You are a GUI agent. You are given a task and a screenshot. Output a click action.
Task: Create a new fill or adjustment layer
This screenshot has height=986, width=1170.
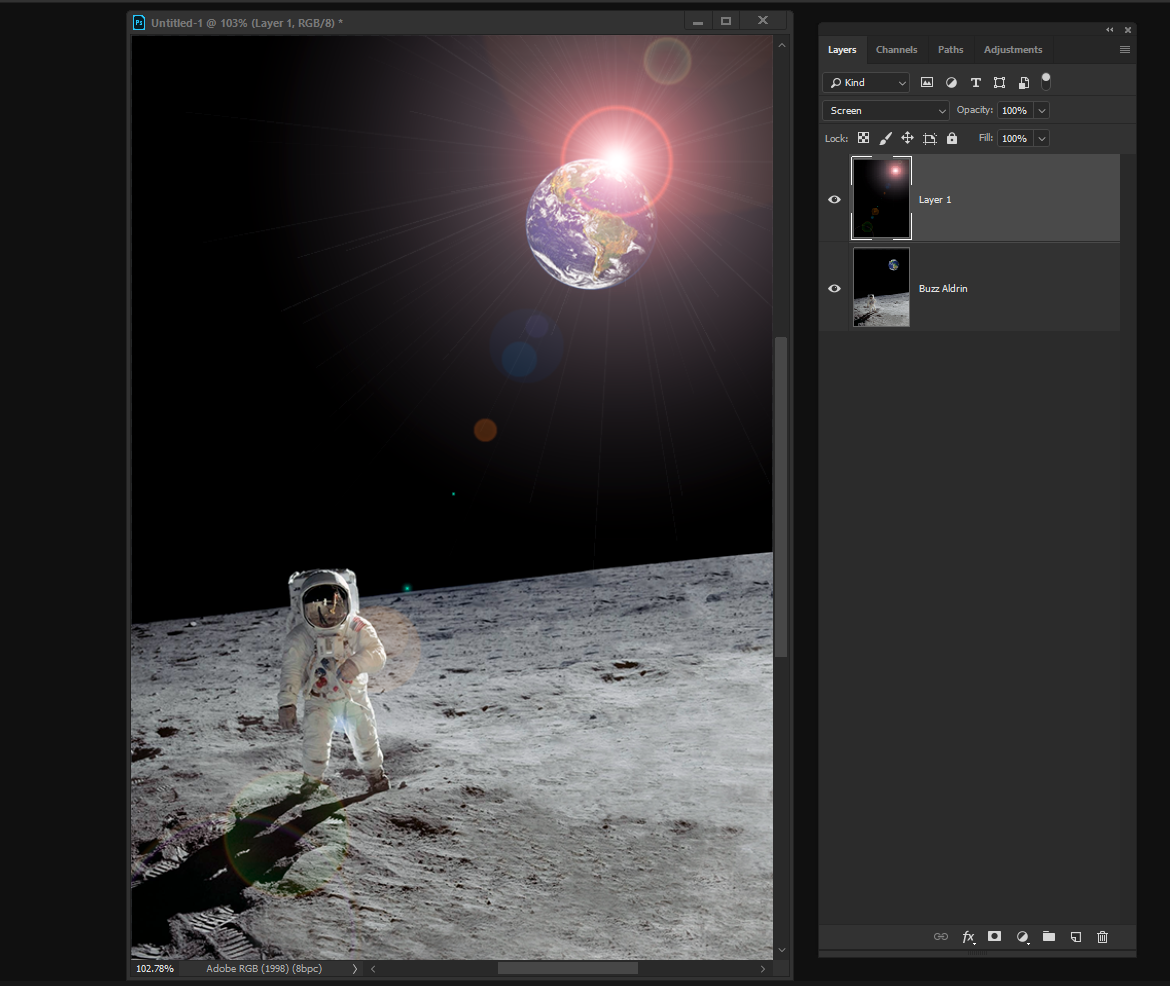click(x=1021, y=937)
